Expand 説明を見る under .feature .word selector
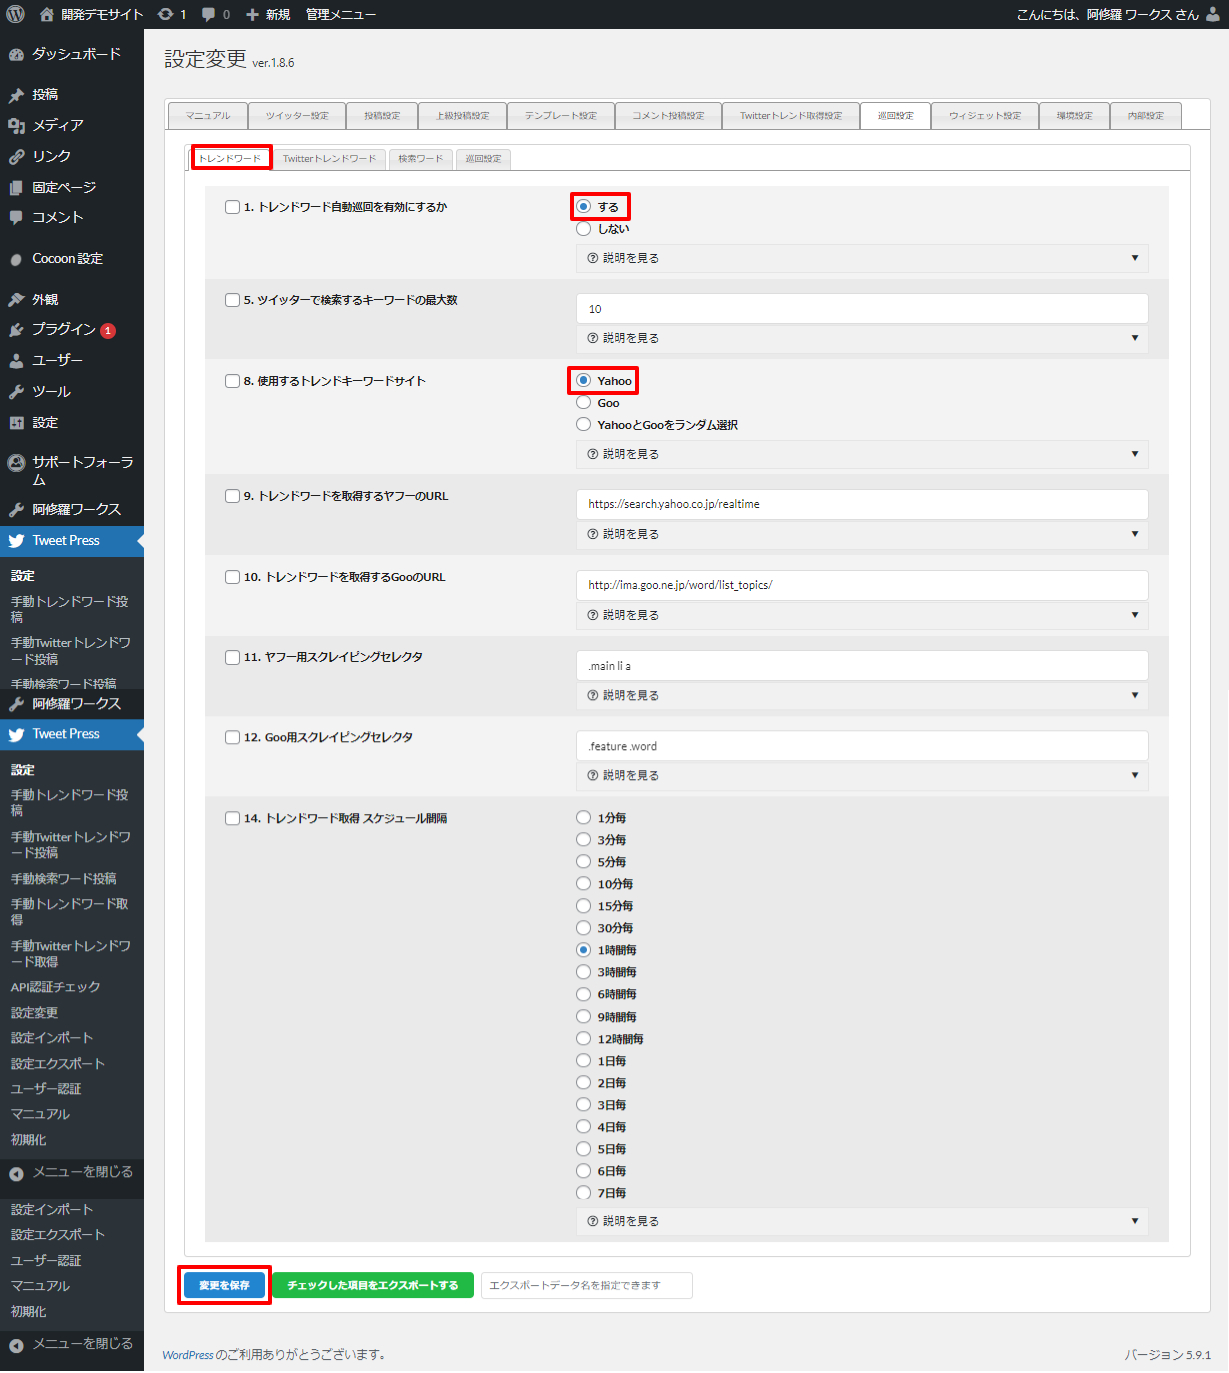1229x1373 pixels. pos(862,775)
